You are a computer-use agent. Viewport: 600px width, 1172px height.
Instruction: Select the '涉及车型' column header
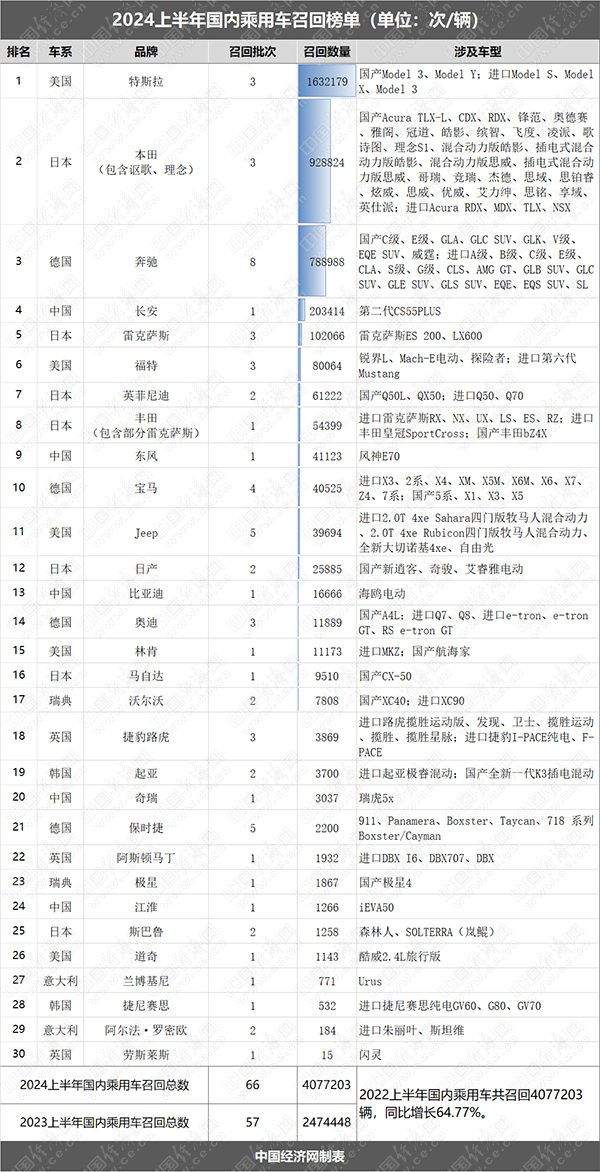click(477, 52)
